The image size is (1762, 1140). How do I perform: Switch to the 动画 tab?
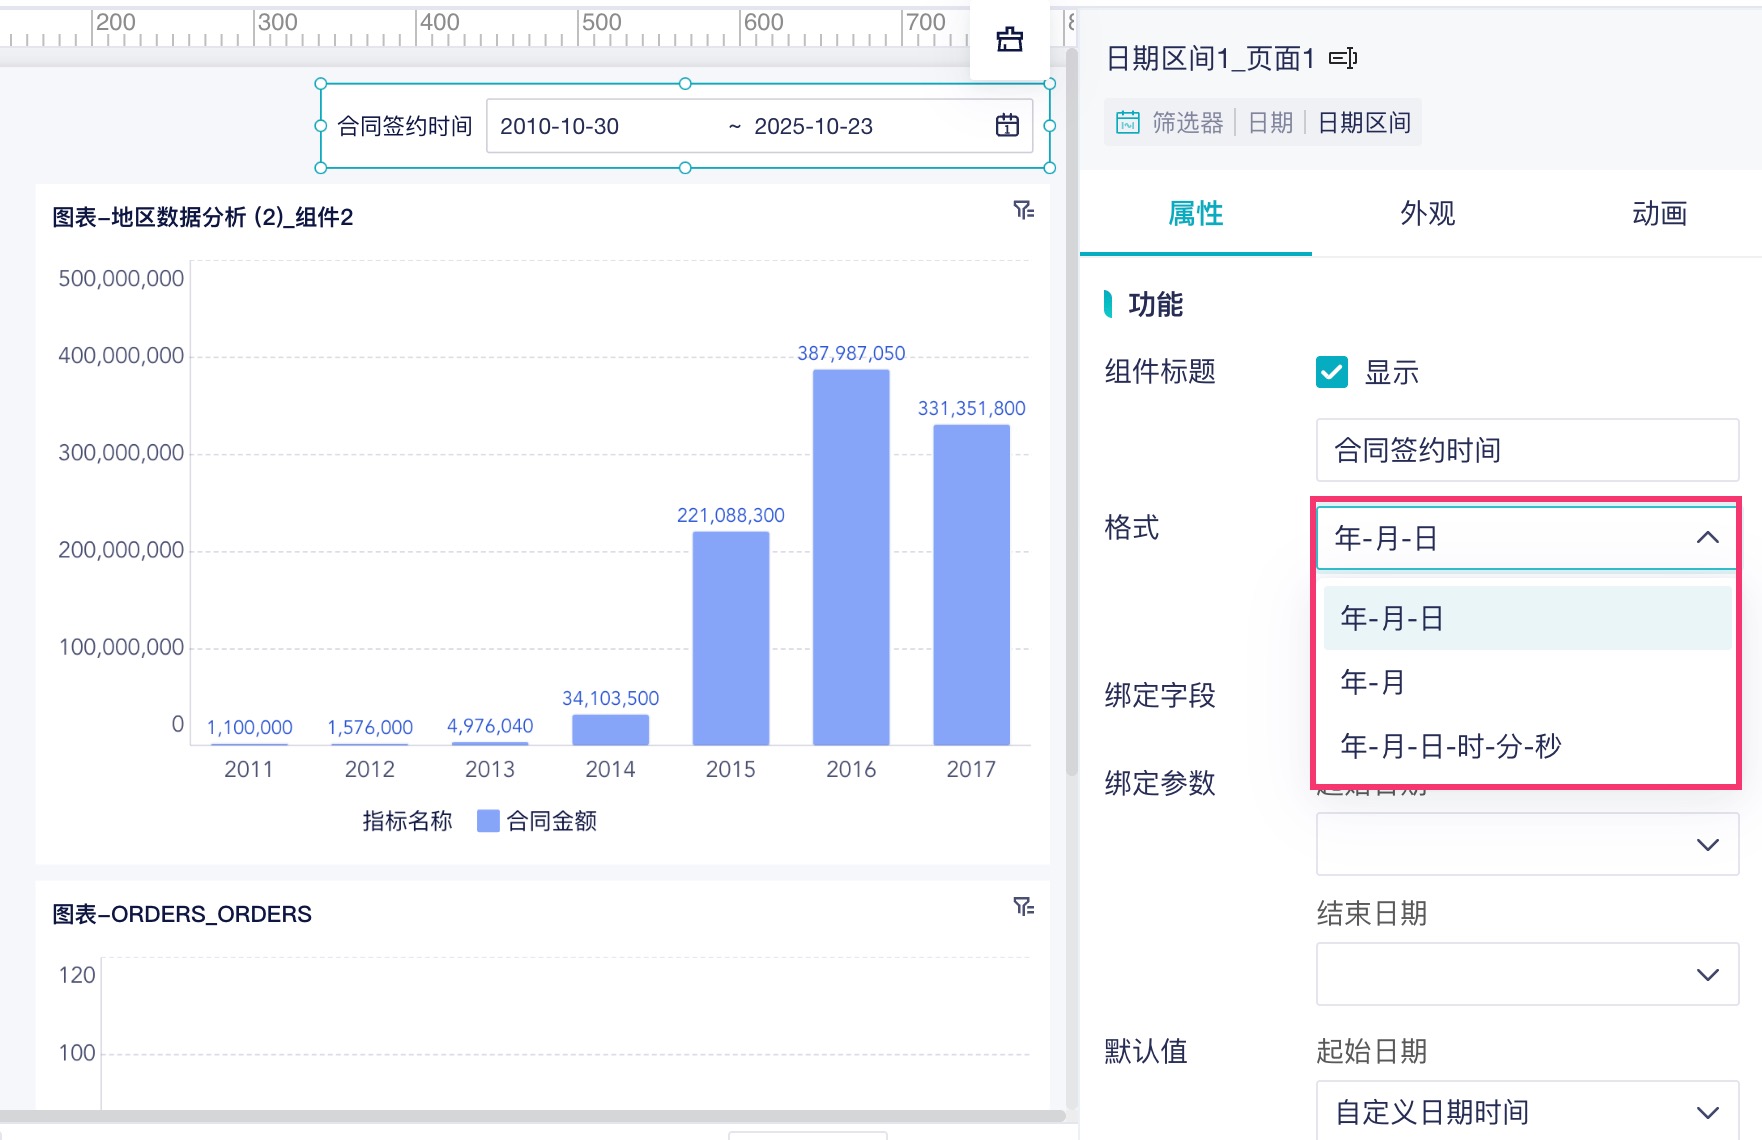pos(1659,213)
